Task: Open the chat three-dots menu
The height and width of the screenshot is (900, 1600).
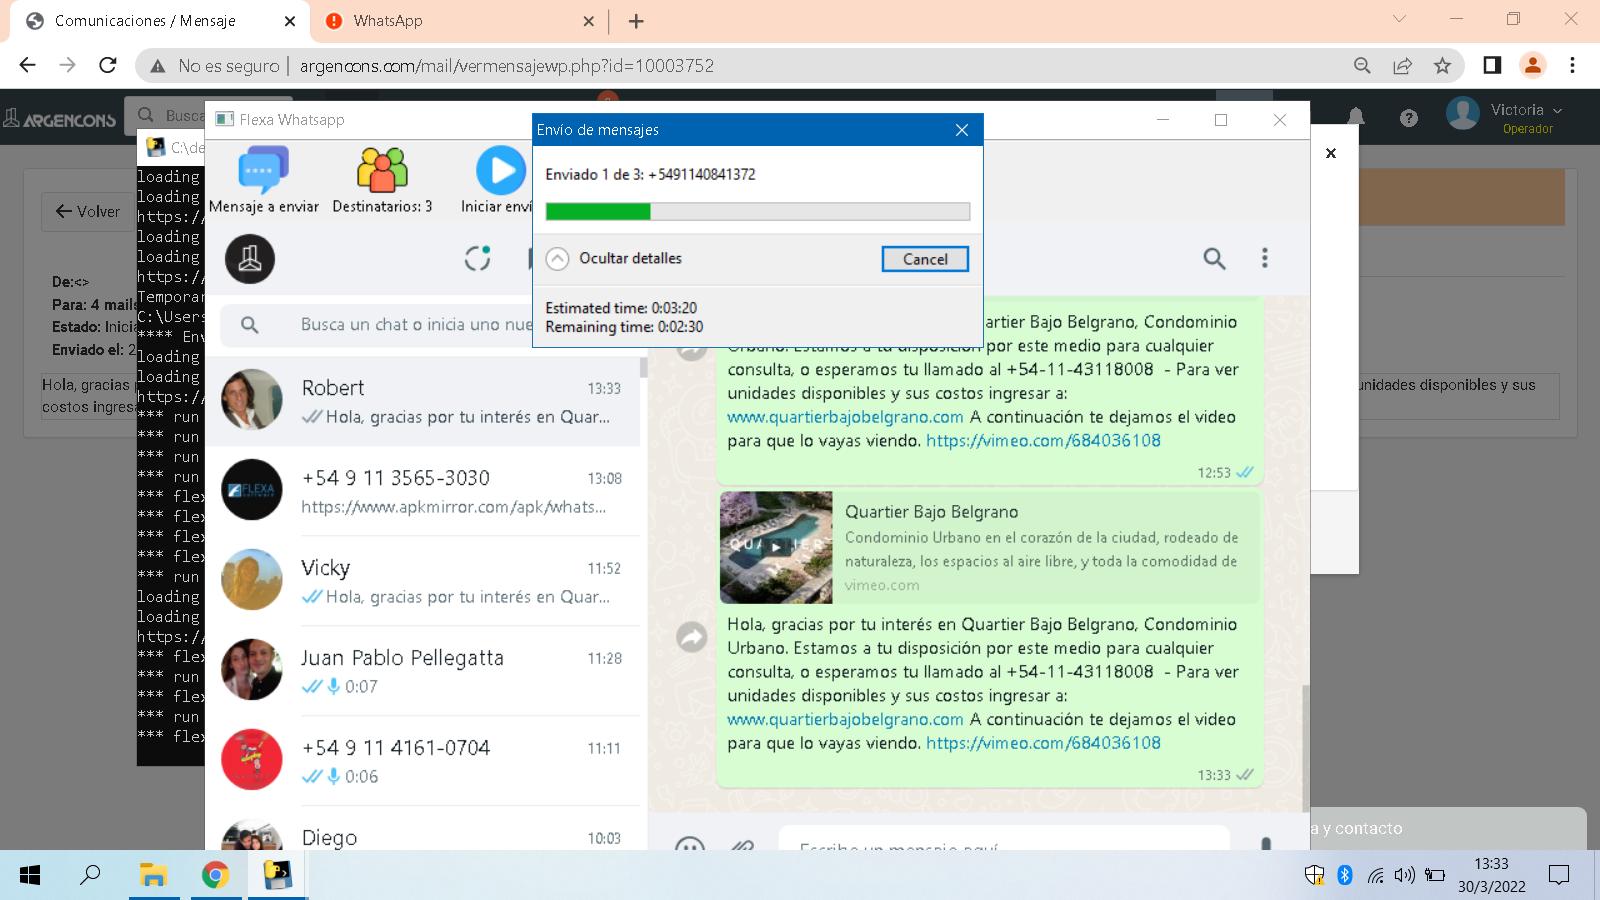Action: pos(1265,259)
